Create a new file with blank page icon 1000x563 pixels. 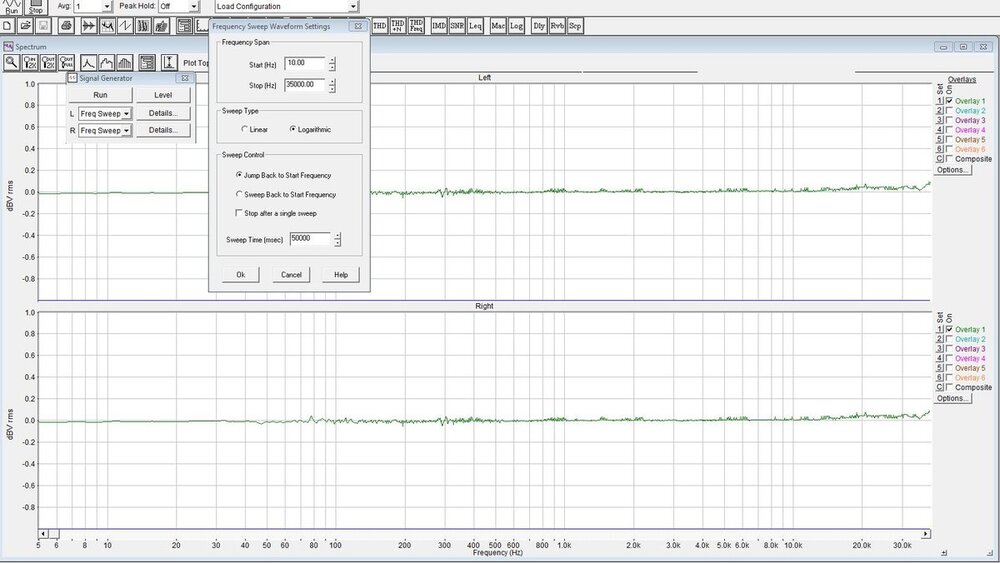[7, 26]
